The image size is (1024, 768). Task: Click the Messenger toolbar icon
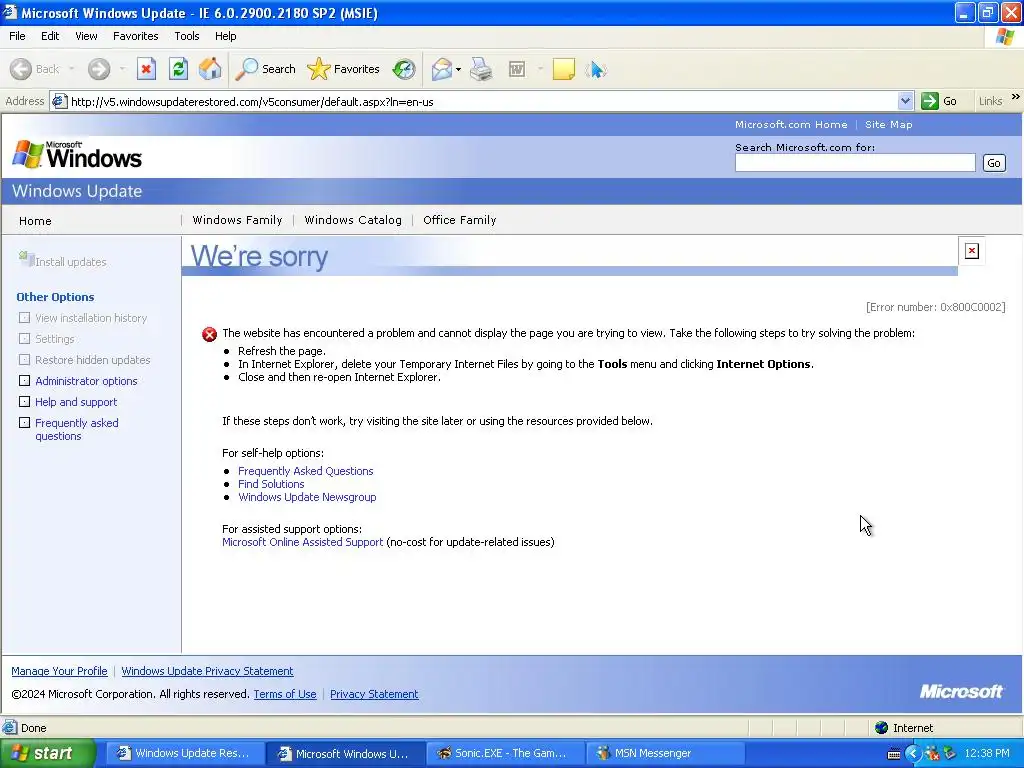596,69
